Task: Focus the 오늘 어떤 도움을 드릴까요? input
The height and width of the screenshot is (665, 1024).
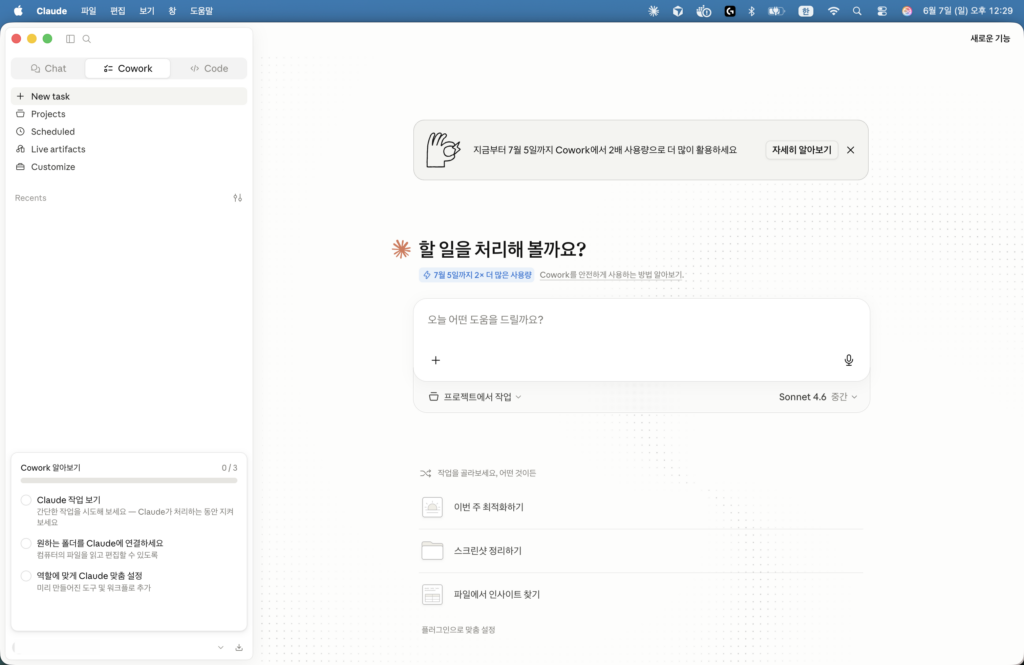Action: point(641,320)
